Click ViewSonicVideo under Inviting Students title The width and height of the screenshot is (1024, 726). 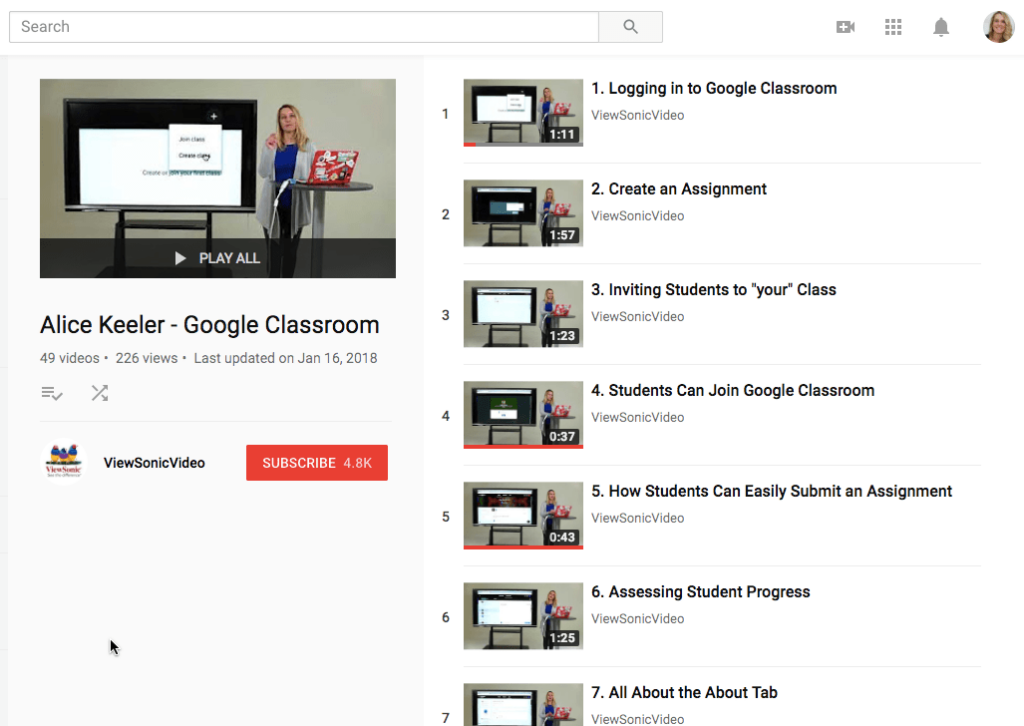coord(637,316)
